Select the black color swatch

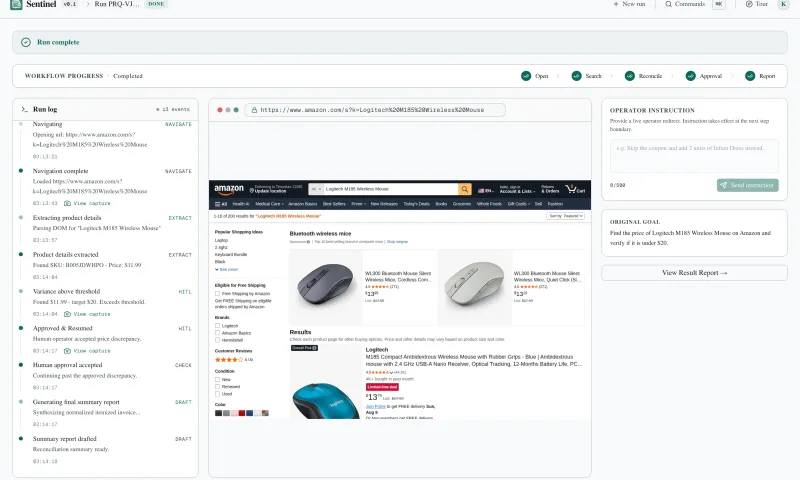[218, 413]
